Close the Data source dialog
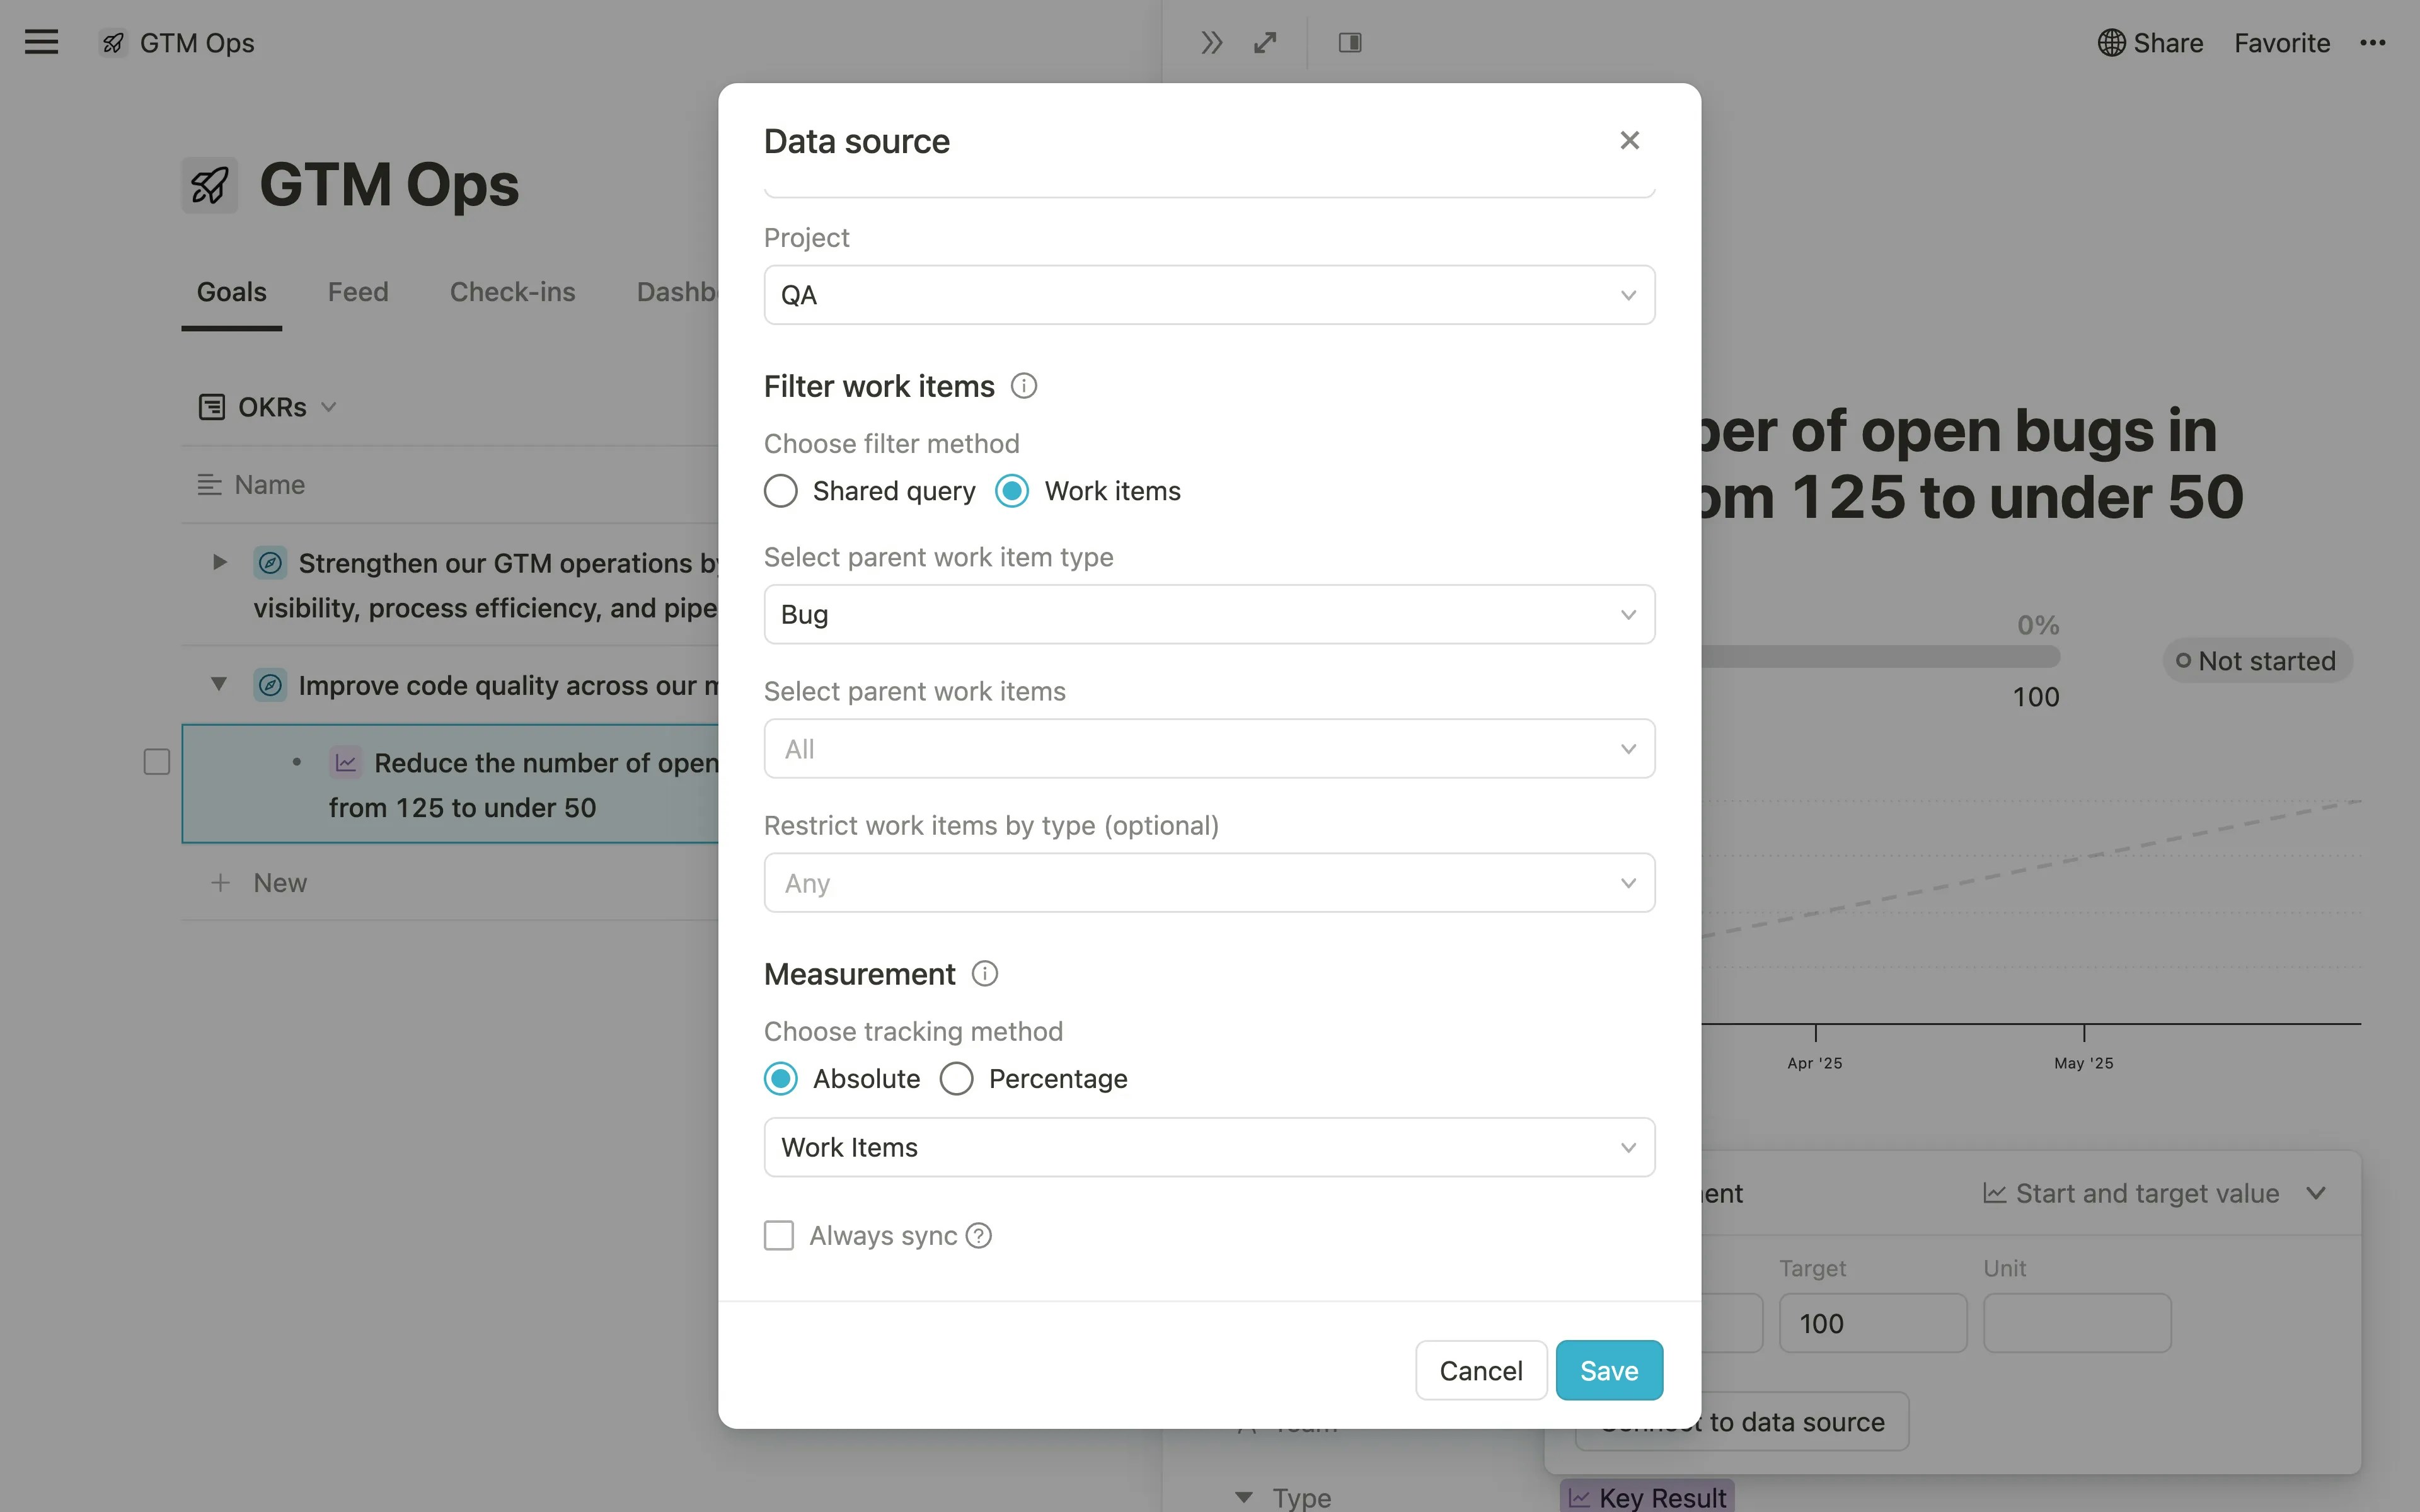The image size is (2420, 1512). coord(1629,141)
